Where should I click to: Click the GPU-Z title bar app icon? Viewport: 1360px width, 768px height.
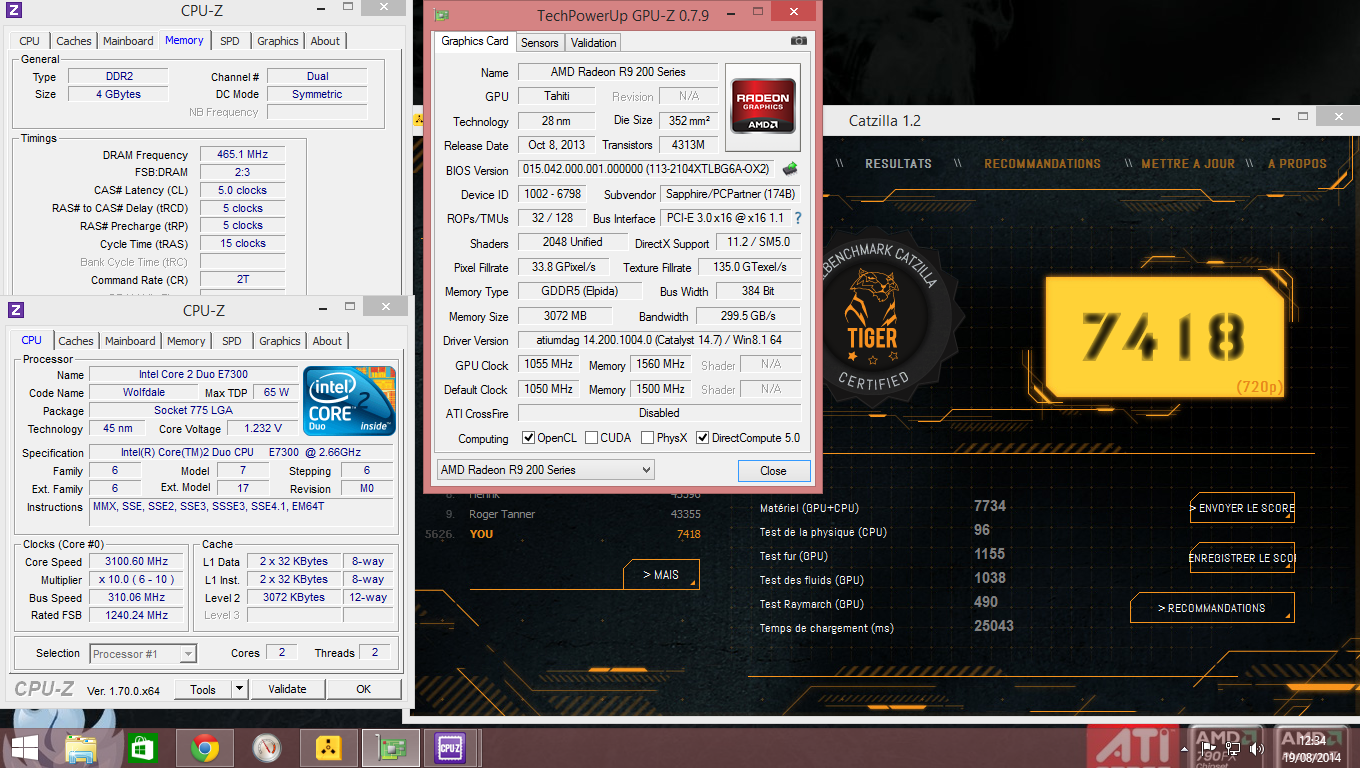coord(442,14)
